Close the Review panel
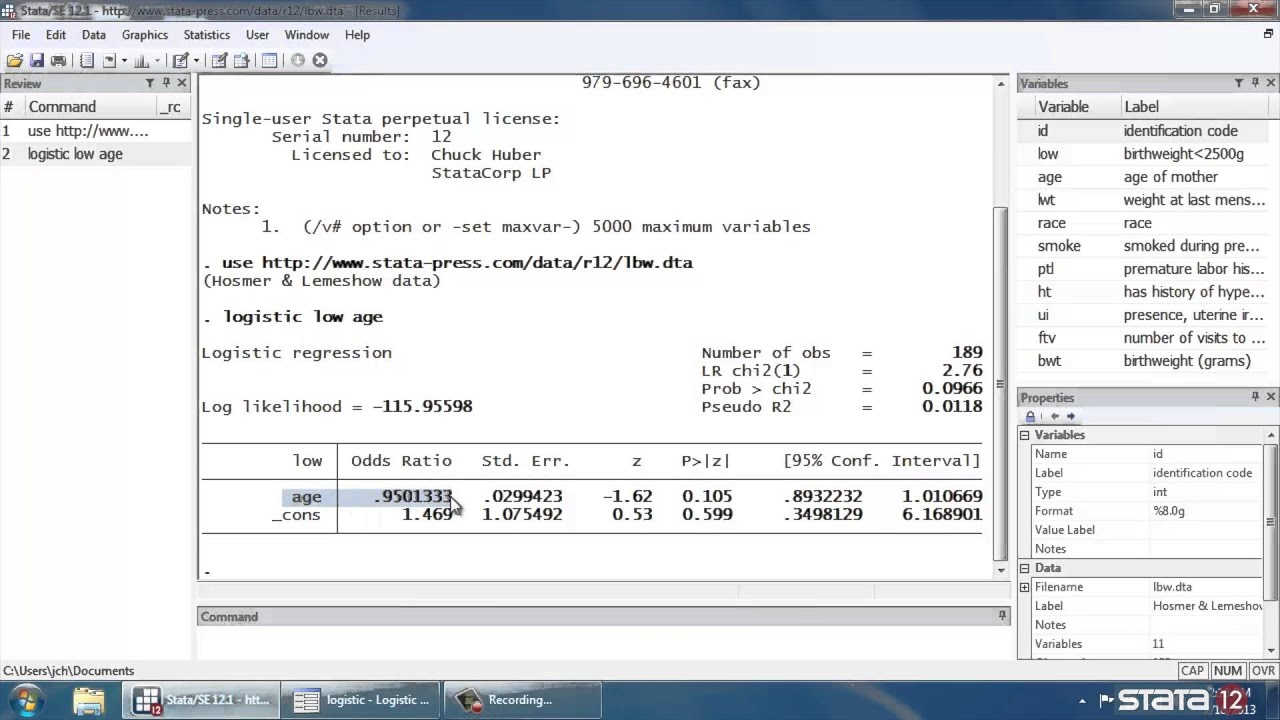Image resolution: width=1280 pixels, height=720 pixels. point(182,83)
